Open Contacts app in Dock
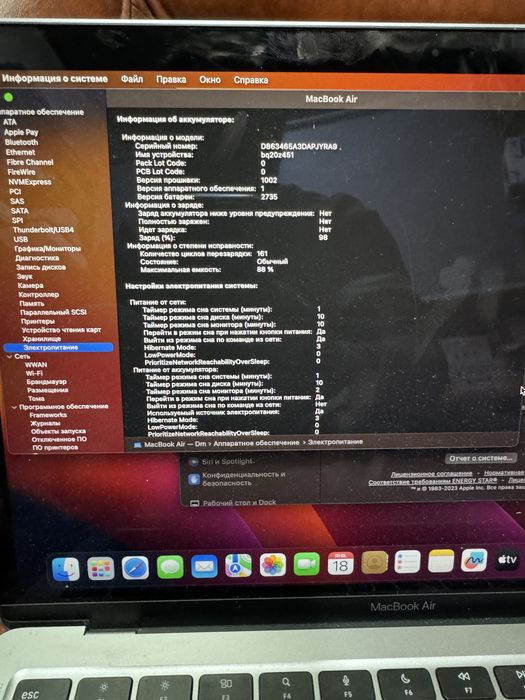 click(375, 562)
